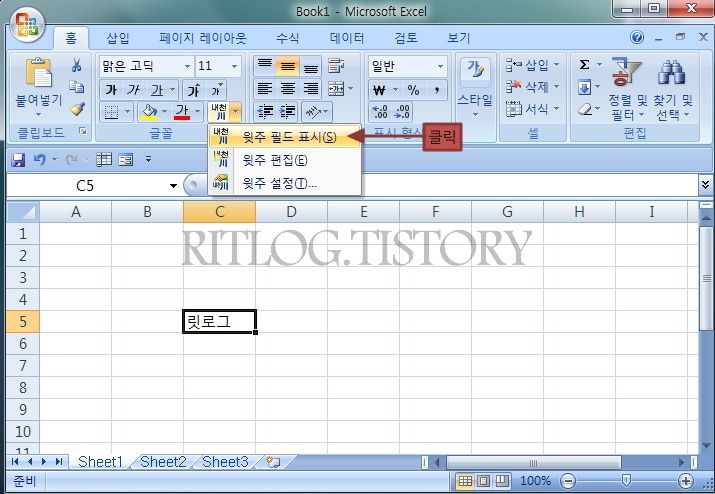Click the insert worksheet tab icon
The height and width of the screenshot is (494, 715).
[x=273, y=462]
